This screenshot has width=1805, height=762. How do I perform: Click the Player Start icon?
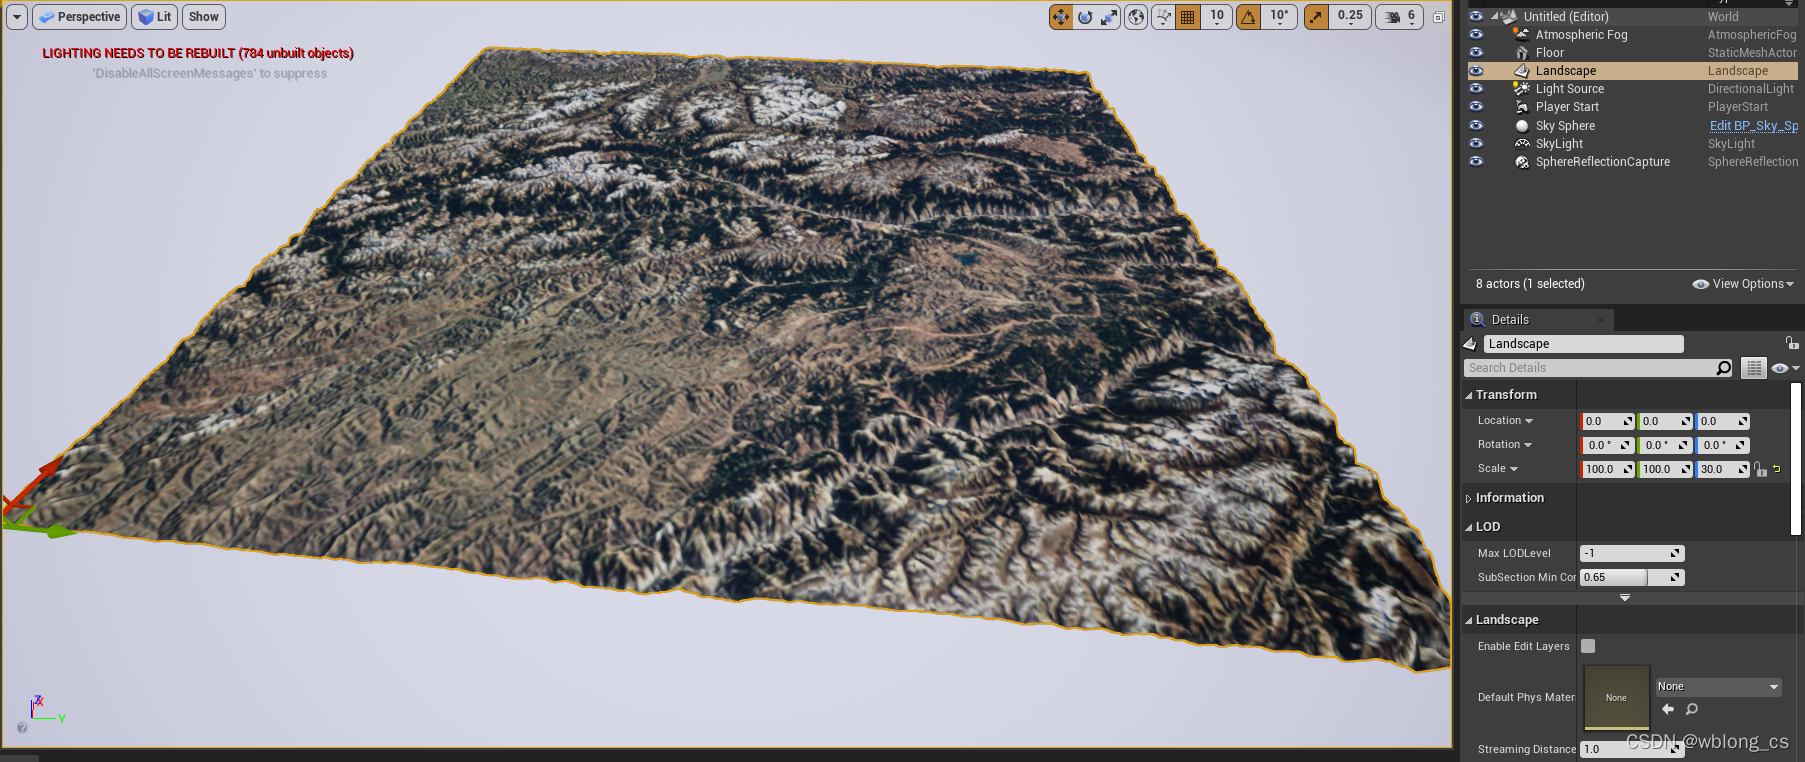(x=1522, y=106)
